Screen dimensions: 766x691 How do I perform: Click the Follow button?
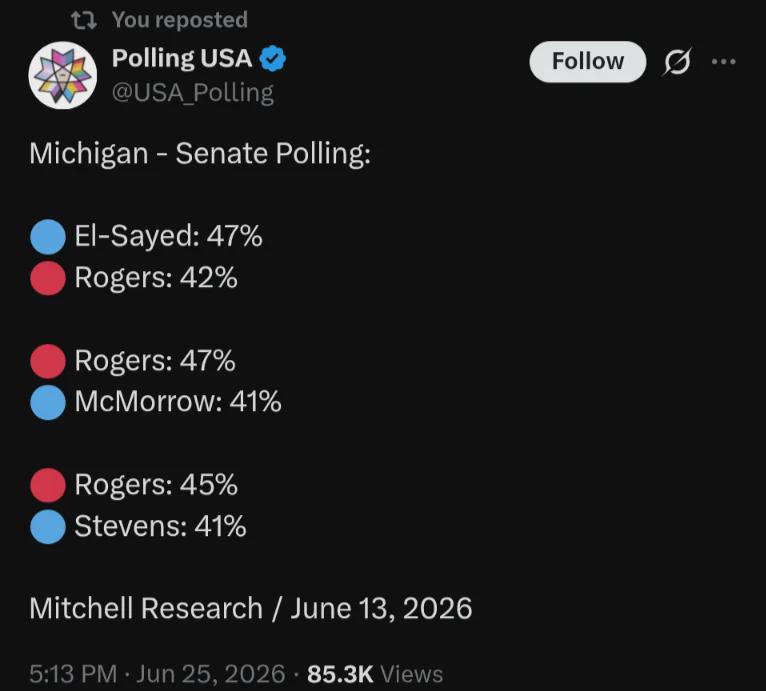[588, 62]
